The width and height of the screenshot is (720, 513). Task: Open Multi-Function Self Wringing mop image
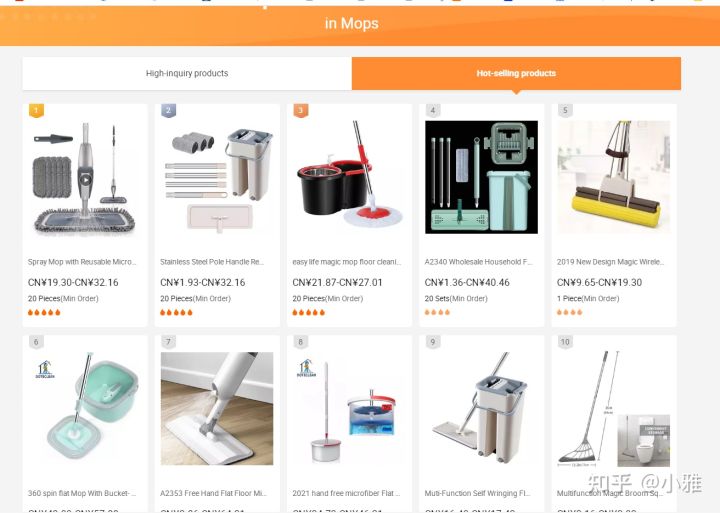[x=481, y=409]
